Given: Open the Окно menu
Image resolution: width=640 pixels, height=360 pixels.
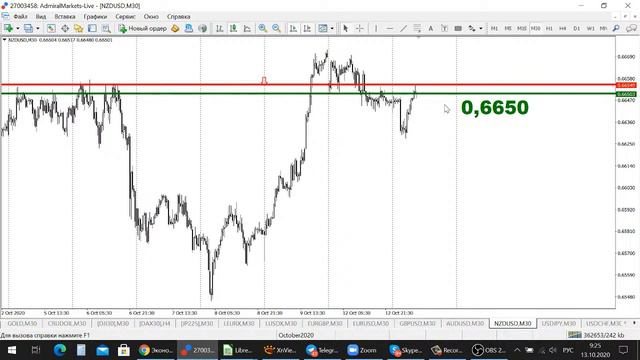Looking at the screenshot, I should [151, 17].
